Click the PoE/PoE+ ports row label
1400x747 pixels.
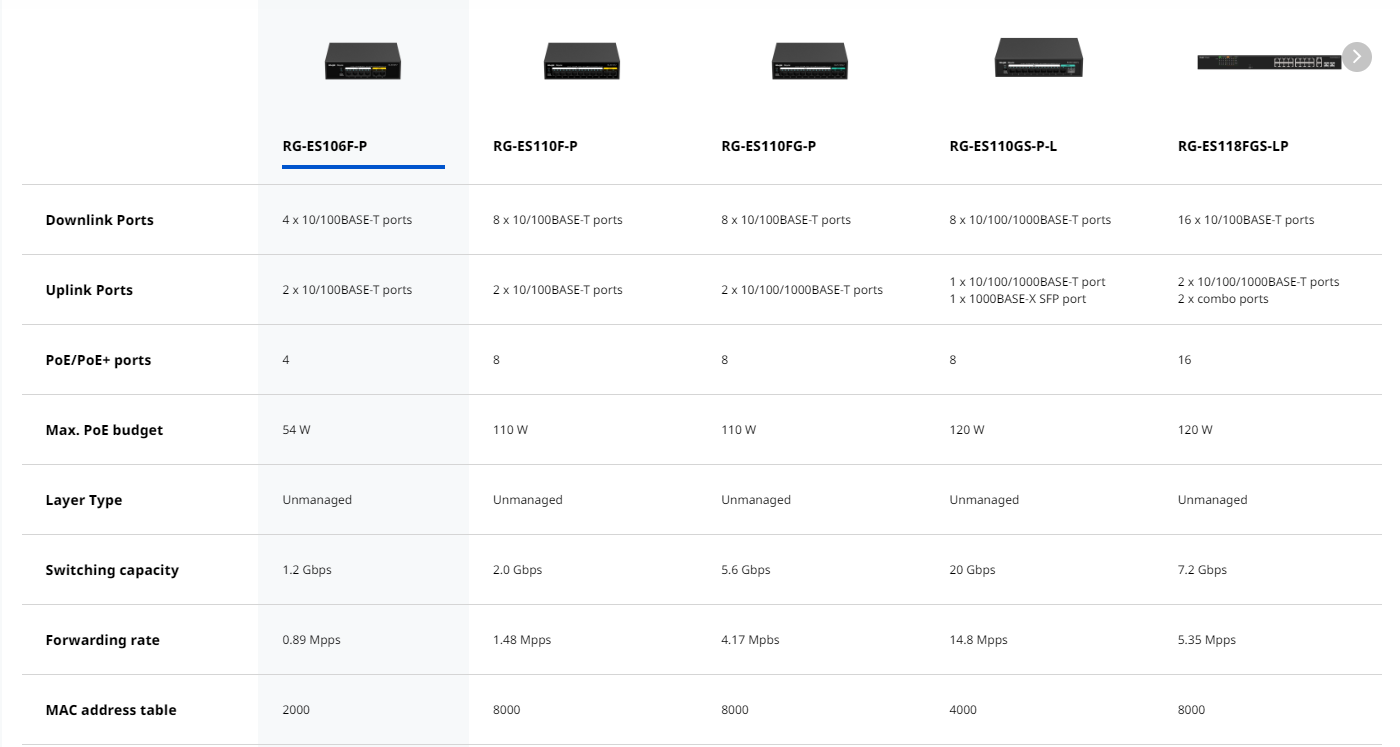pyautogui.click(x=98, y=360)
